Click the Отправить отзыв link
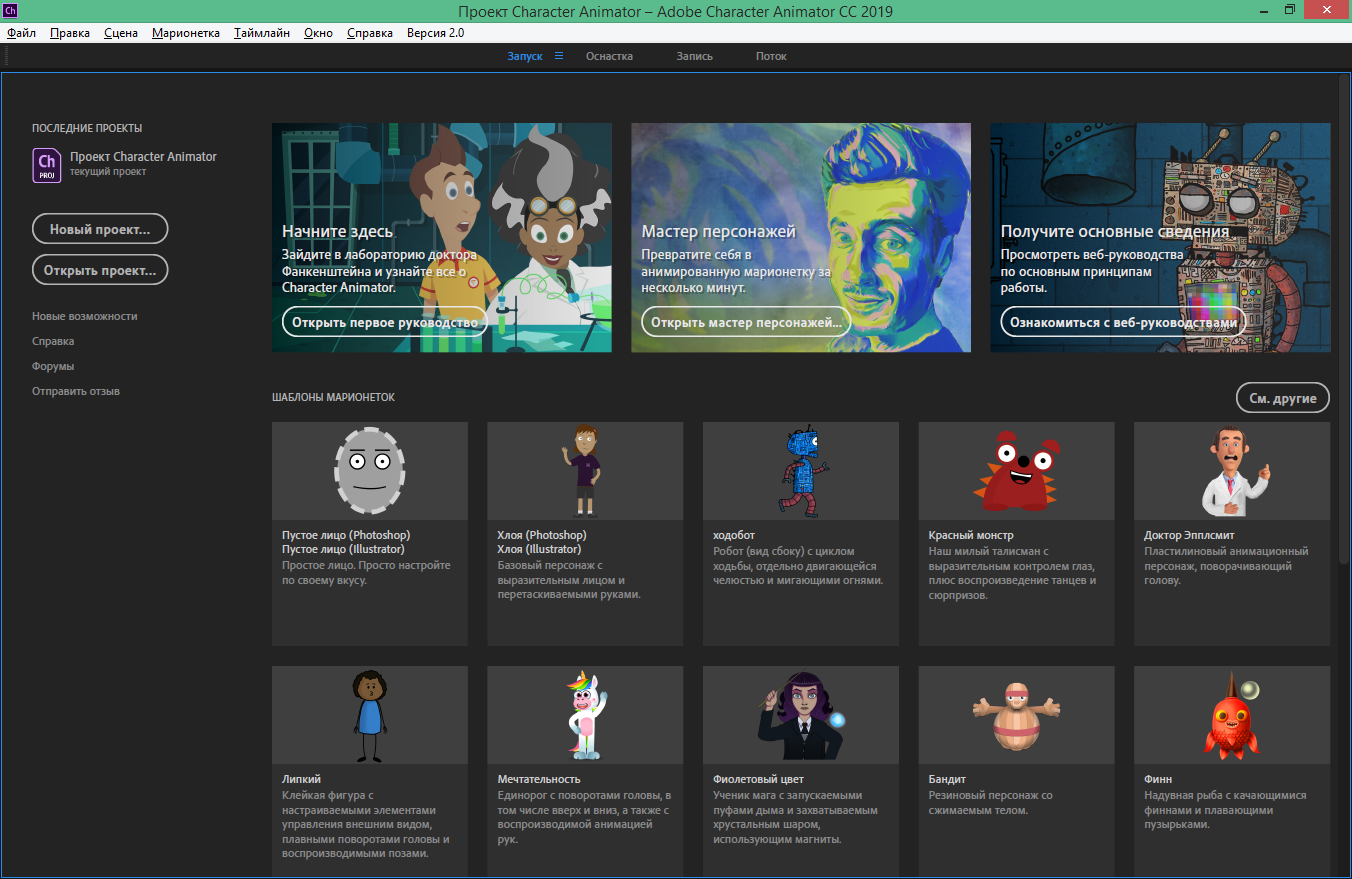Image resolution: width=1352 pixels, height=879 pixels. click(x=76, y=391)
